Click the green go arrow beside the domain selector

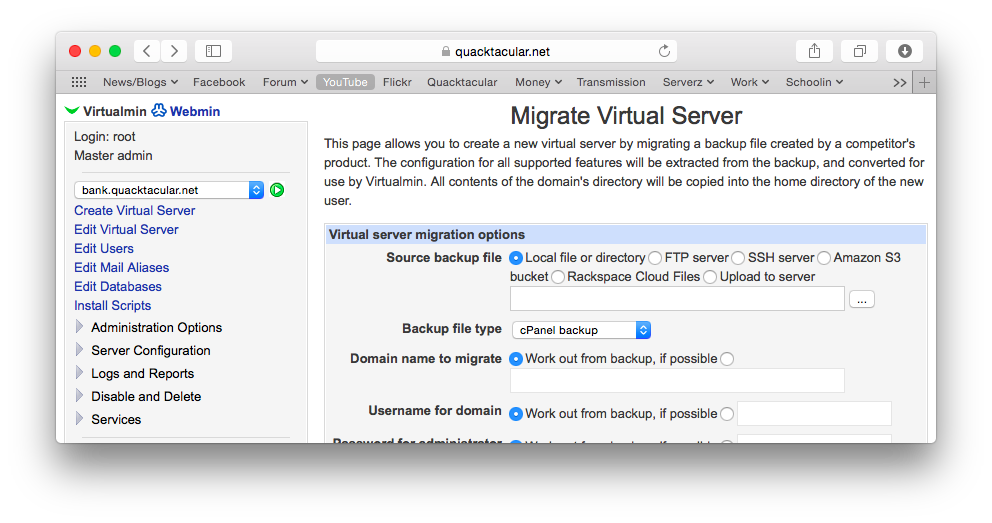(x=277, y=190)
